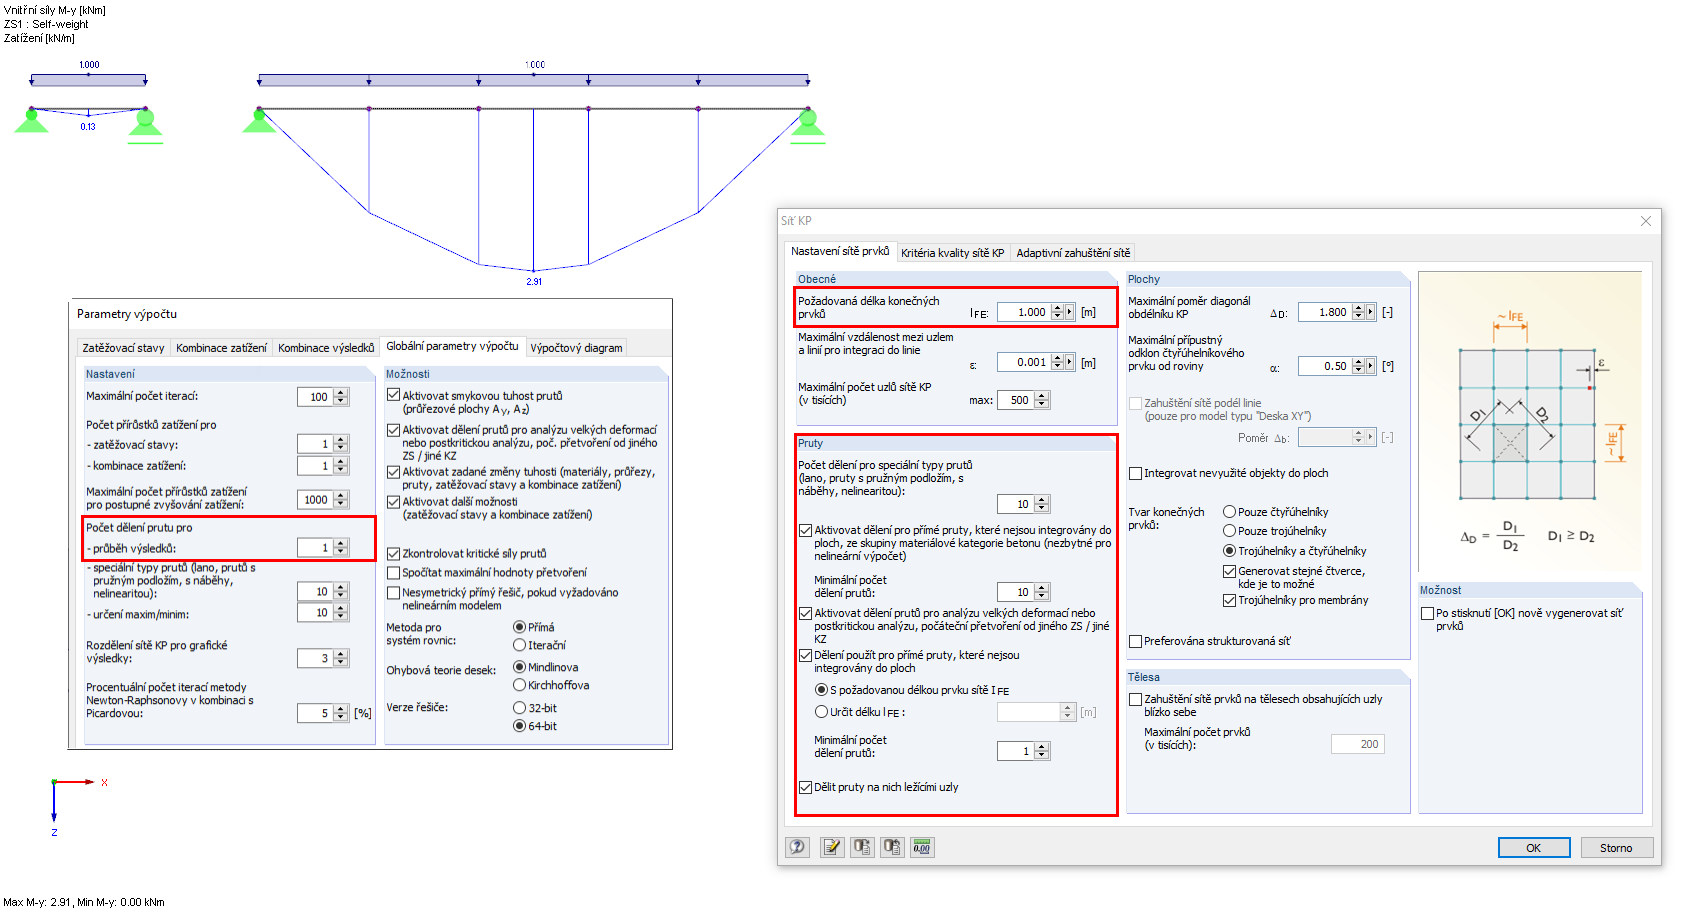The image size is (1690, 914).
Task: Open Kritéria kvality sítě KP tab
Action: (952, 253)
